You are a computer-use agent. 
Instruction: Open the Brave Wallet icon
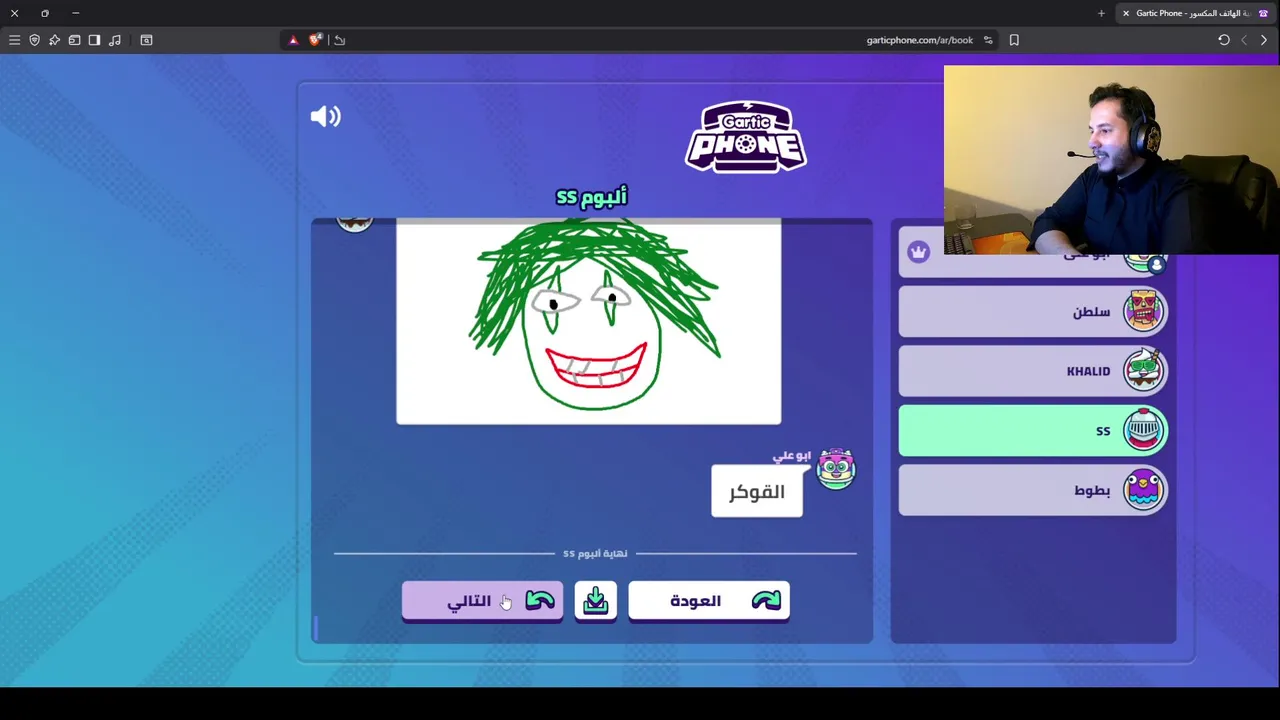click(x=74, y=40)
